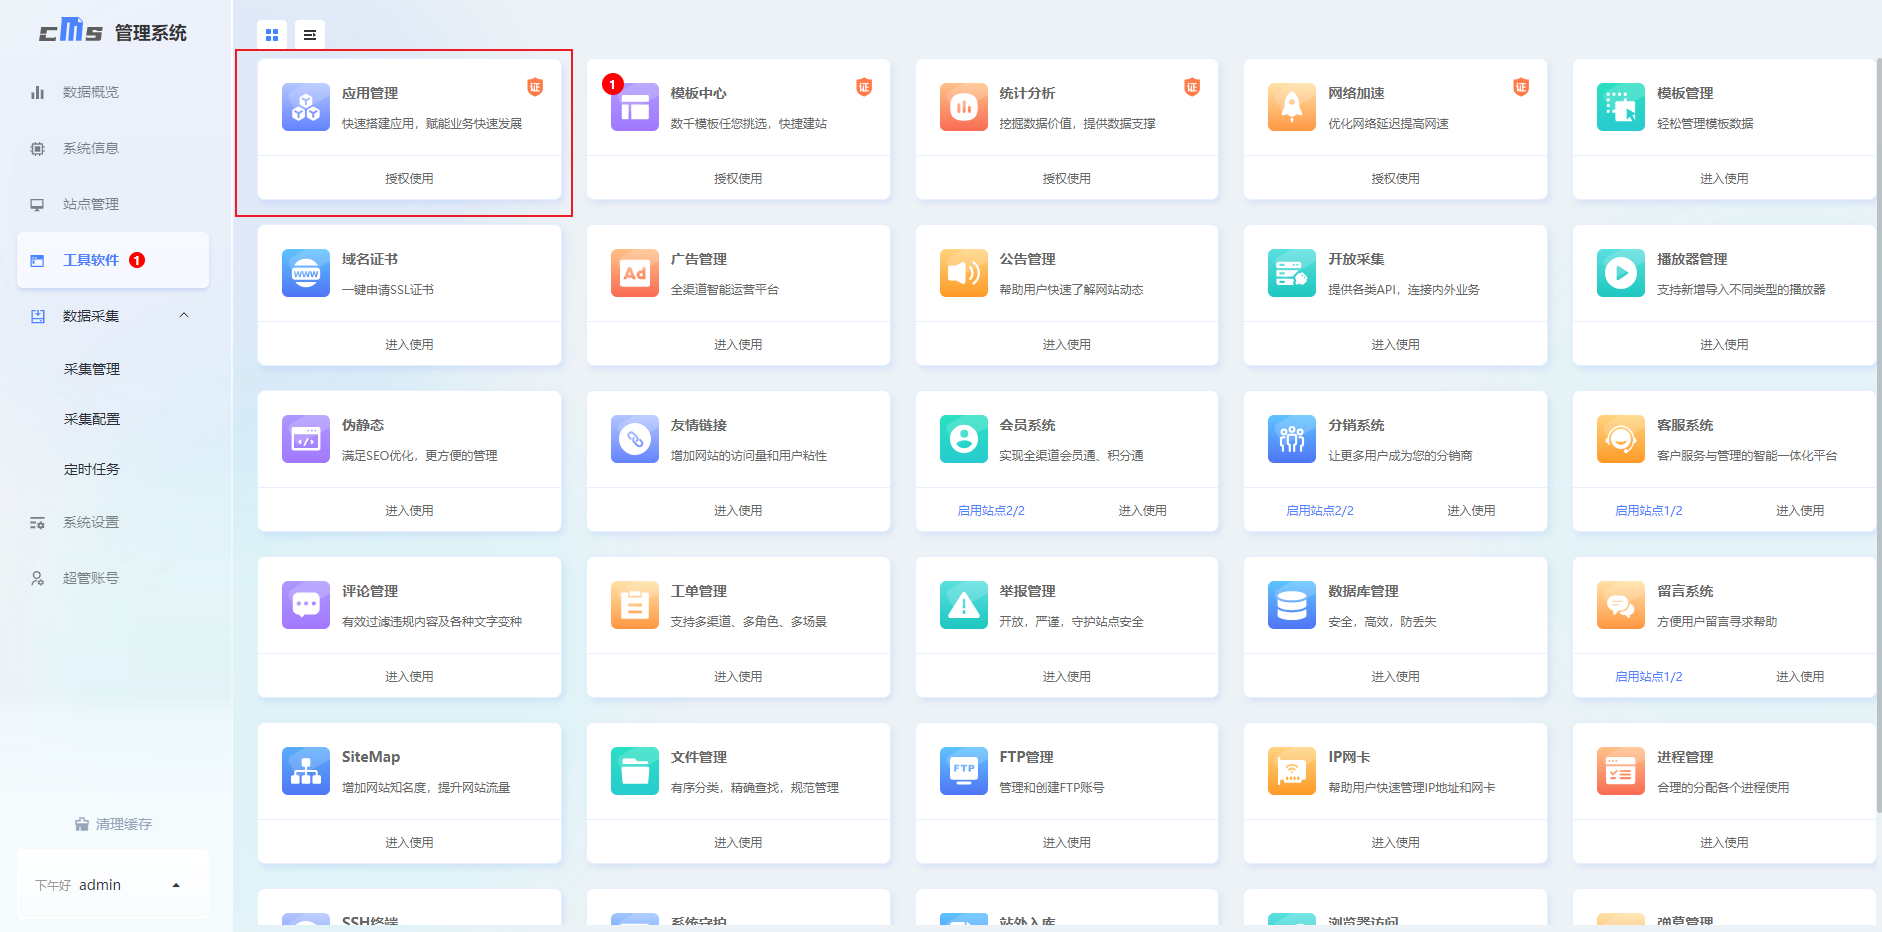The height and width of the screenshot is (932, 1882).
Task: Open 采集配置 submenu item
Action: (x=92, y=419)
